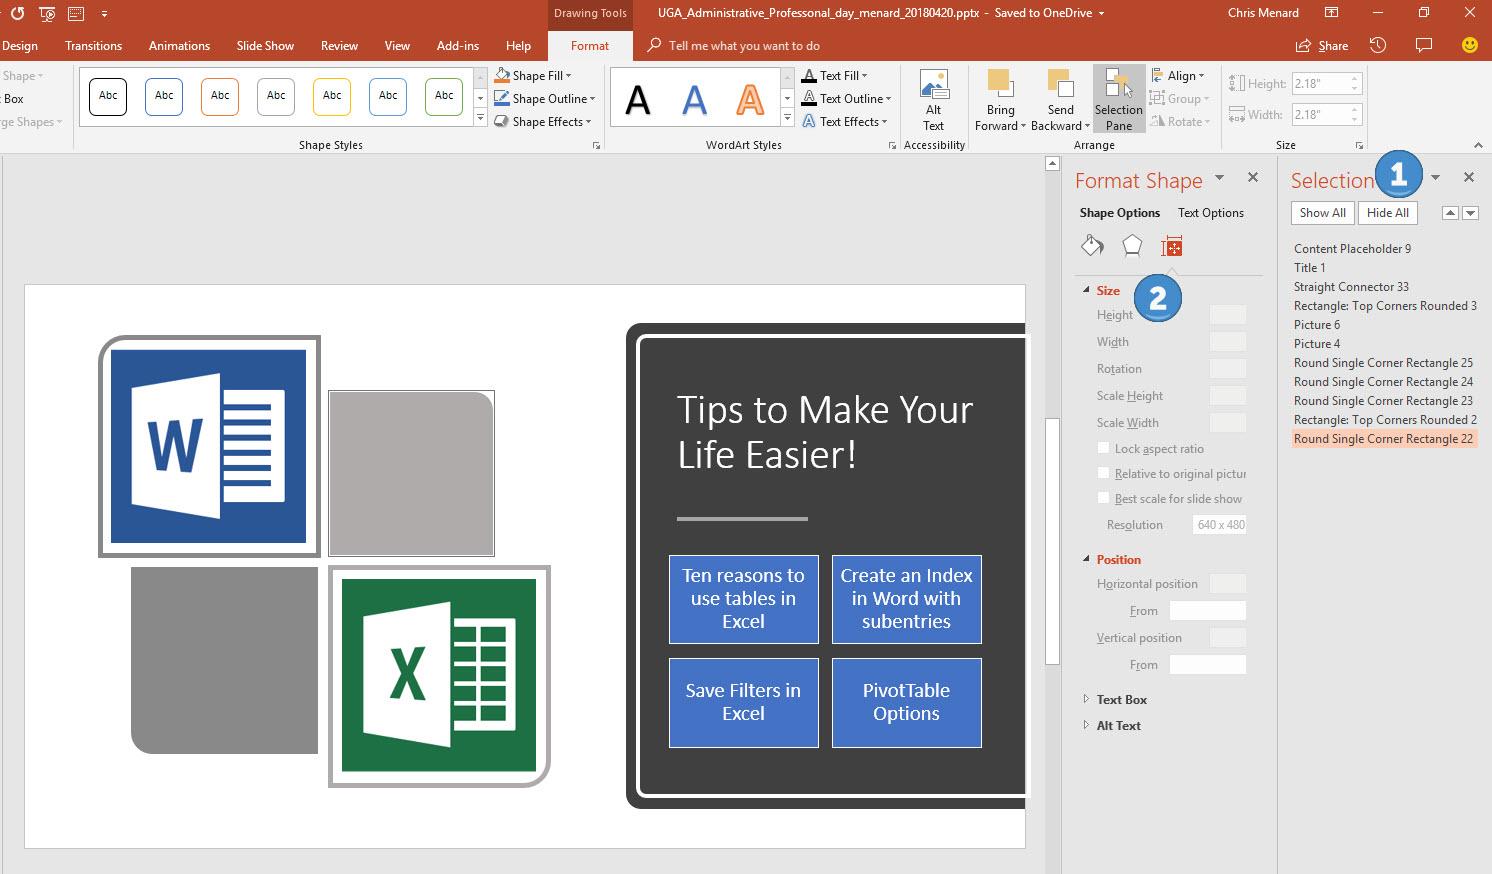This screenshot has width=1492, height=874.
Task: Click Hide All in Selection pane
Action: point(1387,212)
